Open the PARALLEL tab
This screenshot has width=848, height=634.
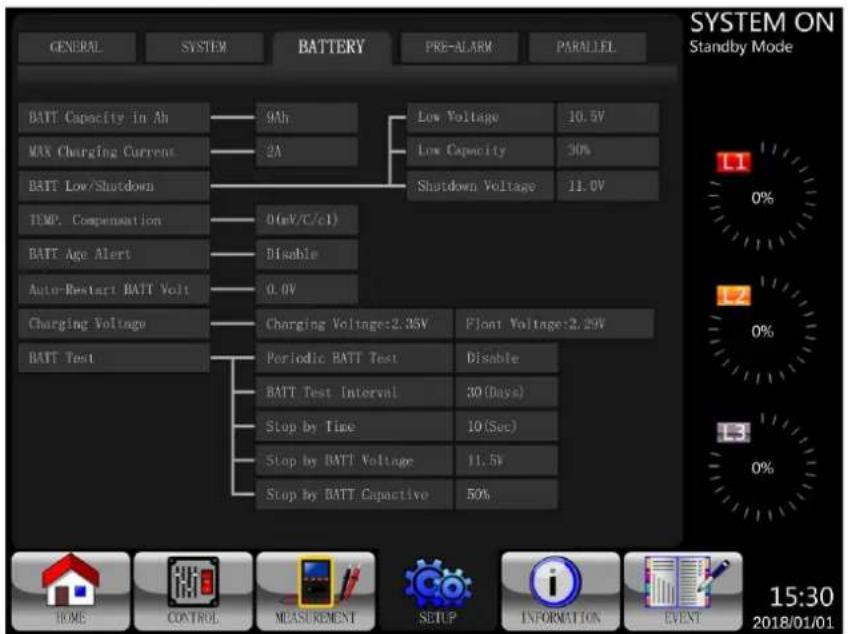point(587,48)
